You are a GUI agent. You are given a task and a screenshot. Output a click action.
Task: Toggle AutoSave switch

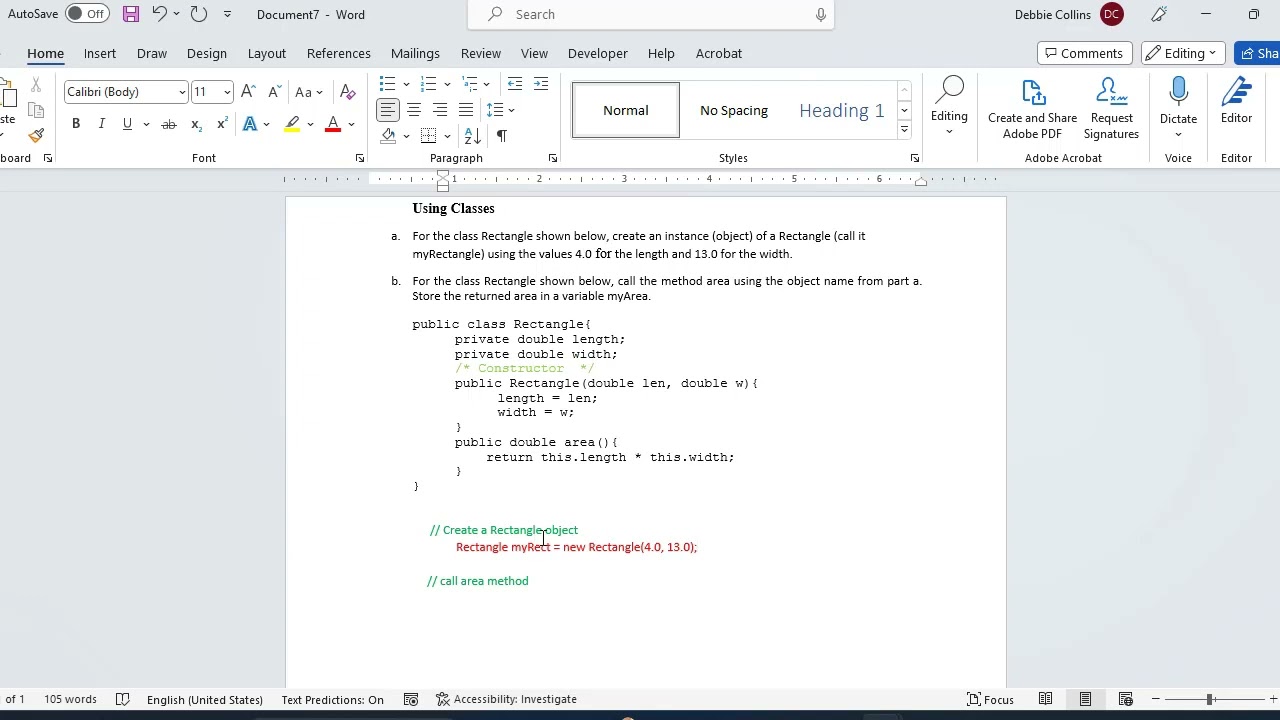(x=87, y=14)
